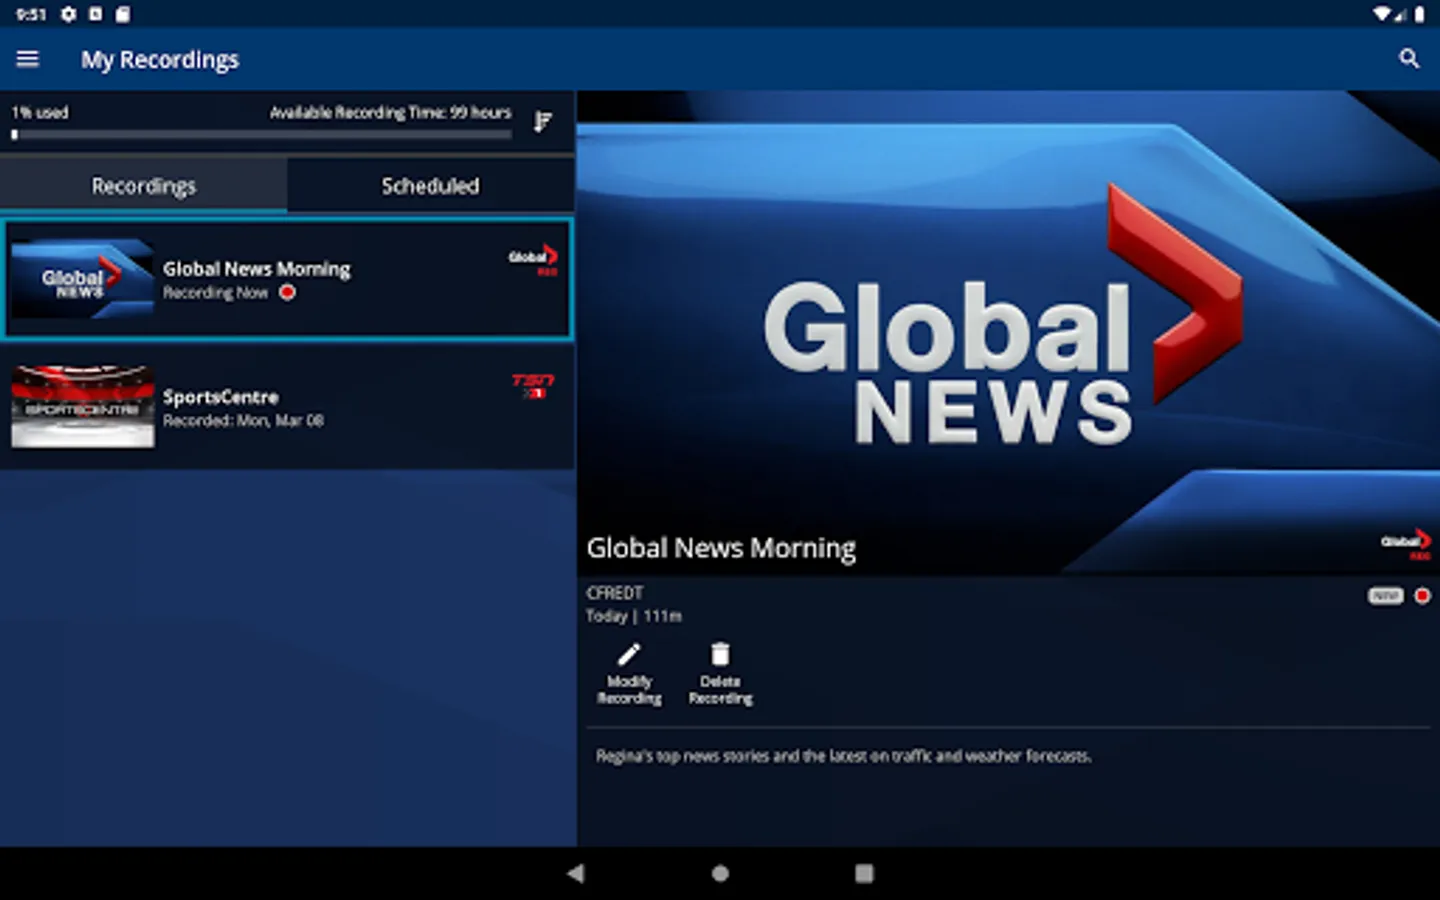Click the storage usage progress bar
This screenshot has height=900, width=1440.
tap(262, 135)
